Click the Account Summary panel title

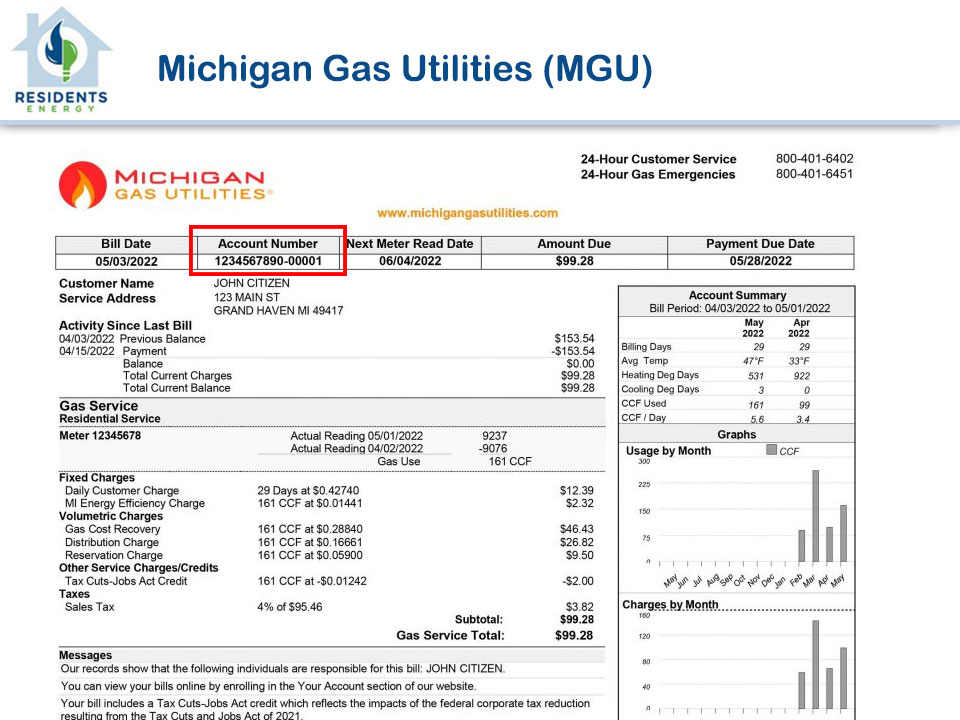click(x=737, y=295)
